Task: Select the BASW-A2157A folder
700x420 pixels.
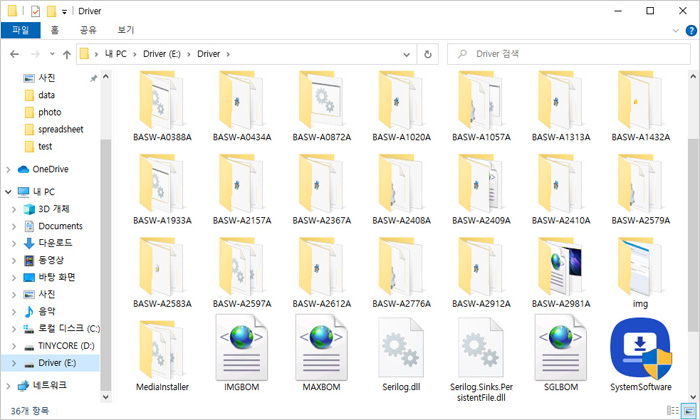Action: pos(242,190)
